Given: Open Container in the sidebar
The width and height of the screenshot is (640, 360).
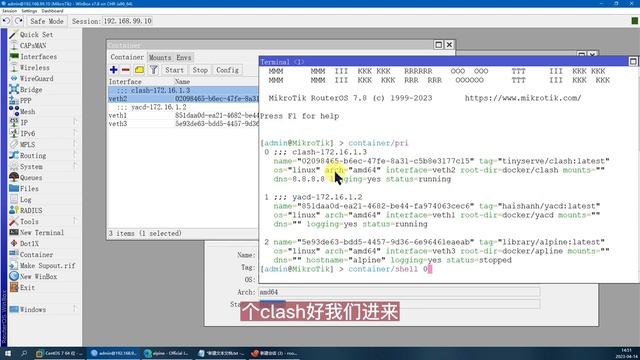Looking at the screenshot, I should tap(36, 255).
